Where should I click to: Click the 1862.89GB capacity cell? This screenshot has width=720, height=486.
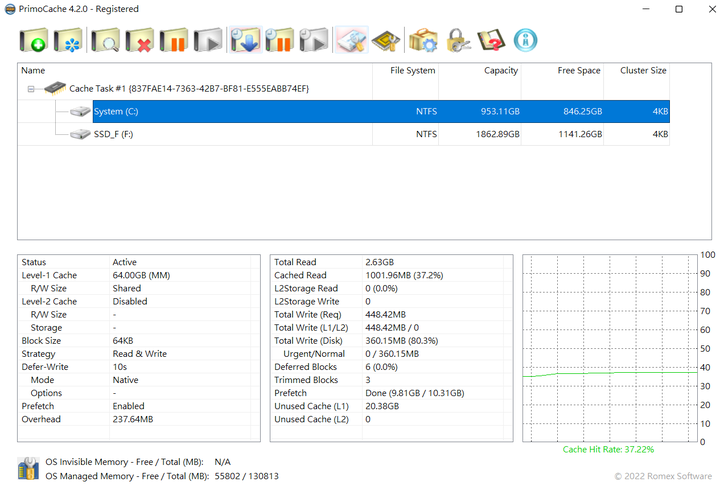coord(498,134)
